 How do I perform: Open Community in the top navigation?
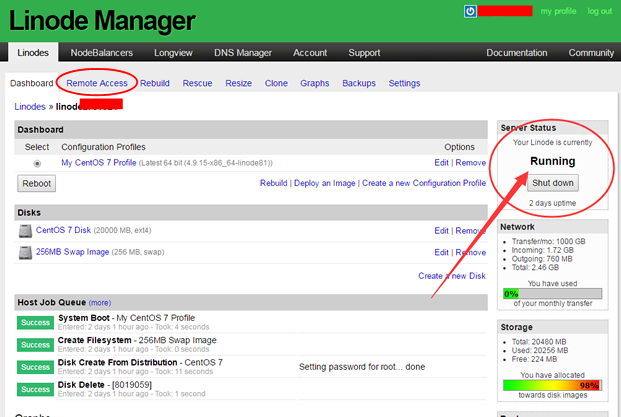591,53
